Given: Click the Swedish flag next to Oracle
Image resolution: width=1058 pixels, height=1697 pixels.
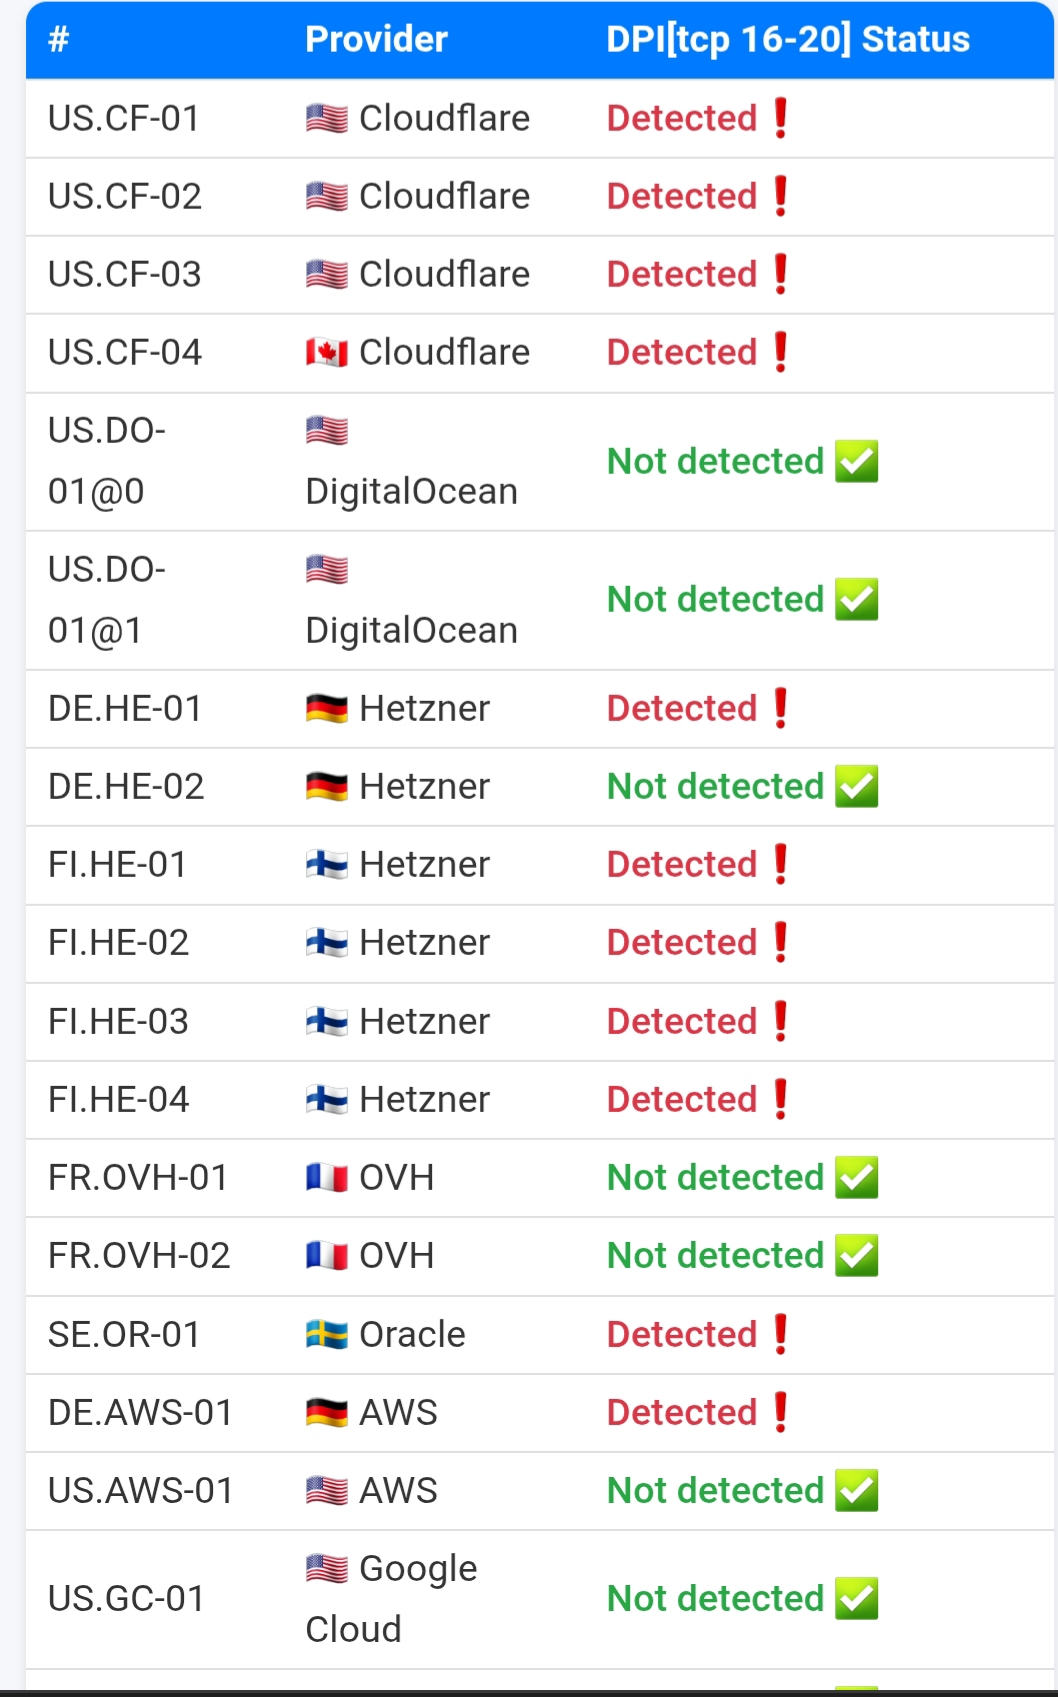Looking at the screenshot, I should click(x=327, y=1334).
